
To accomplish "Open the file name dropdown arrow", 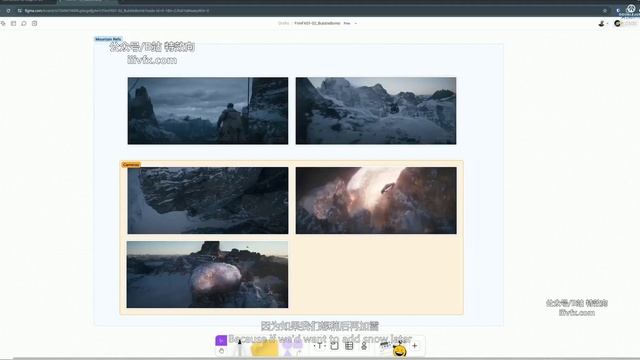I will coord(356,23).
